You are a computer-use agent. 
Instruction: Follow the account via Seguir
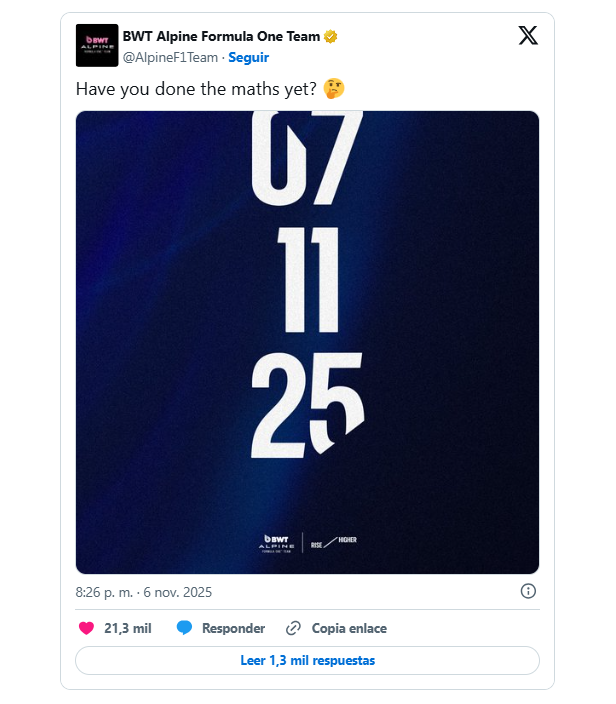click(249, 57)
